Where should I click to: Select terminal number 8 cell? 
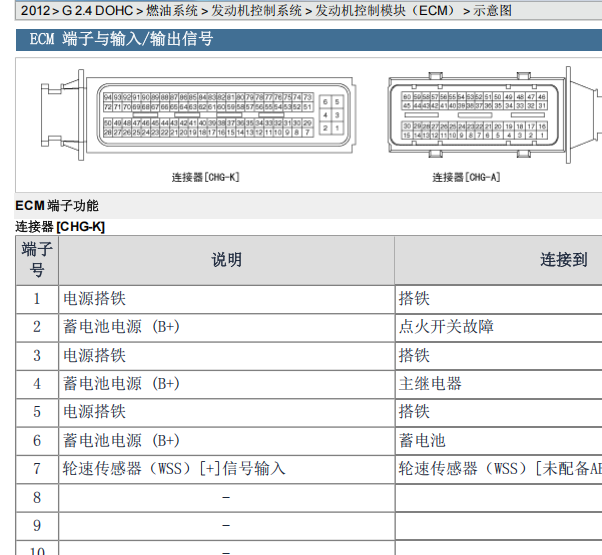pyautogui.click(x=37, y=497)
